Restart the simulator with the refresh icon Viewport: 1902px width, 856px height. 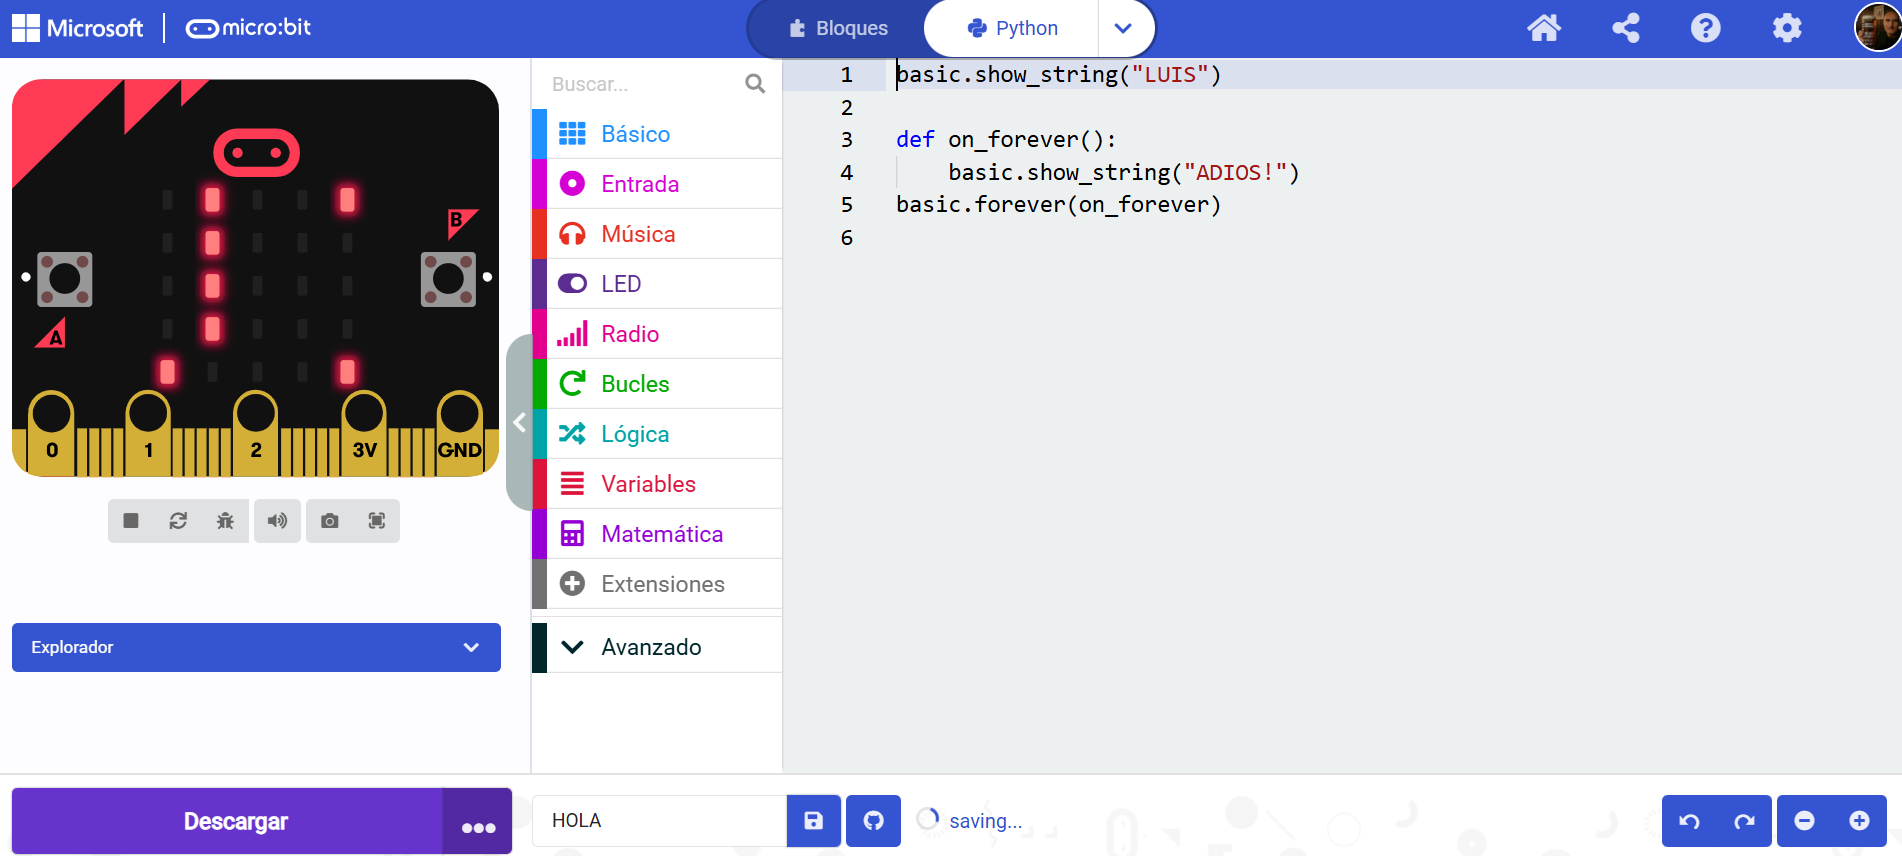[178, 521]
